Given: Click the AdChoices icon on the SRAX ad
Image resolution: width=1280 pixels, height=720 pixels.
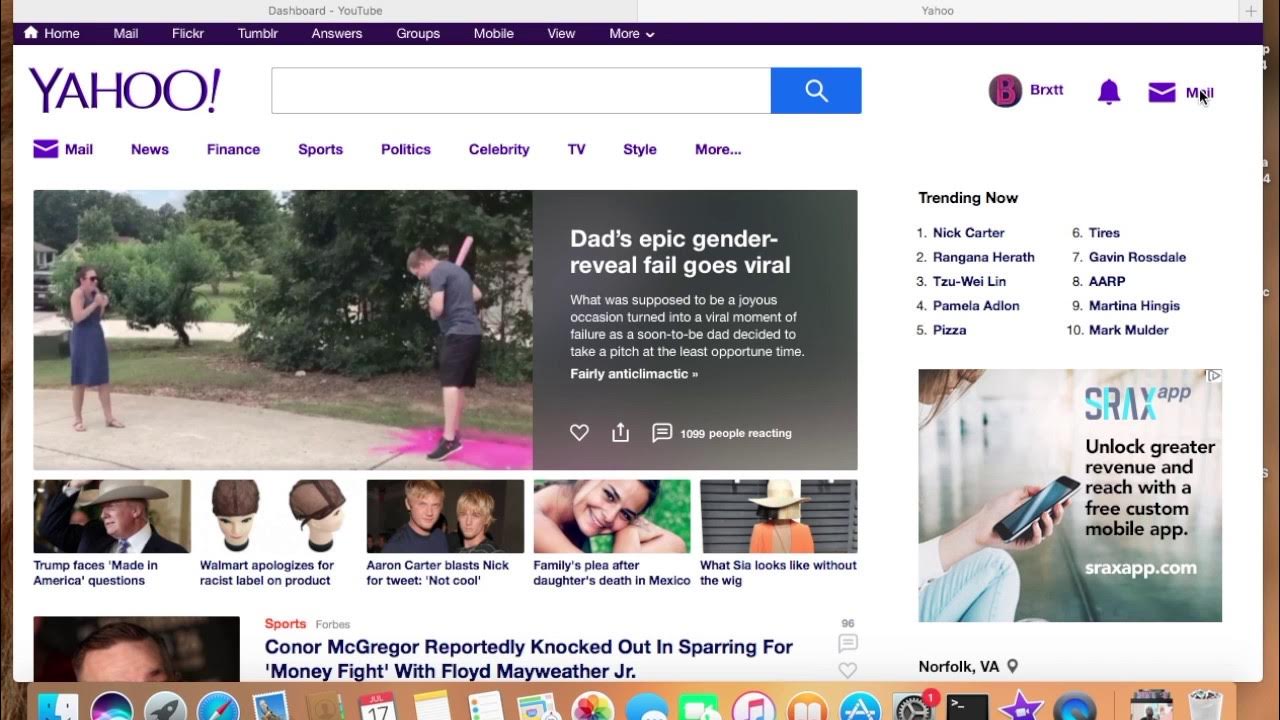Looking at the screenshot, I should pyautogui.click(x=1213, y=376).
